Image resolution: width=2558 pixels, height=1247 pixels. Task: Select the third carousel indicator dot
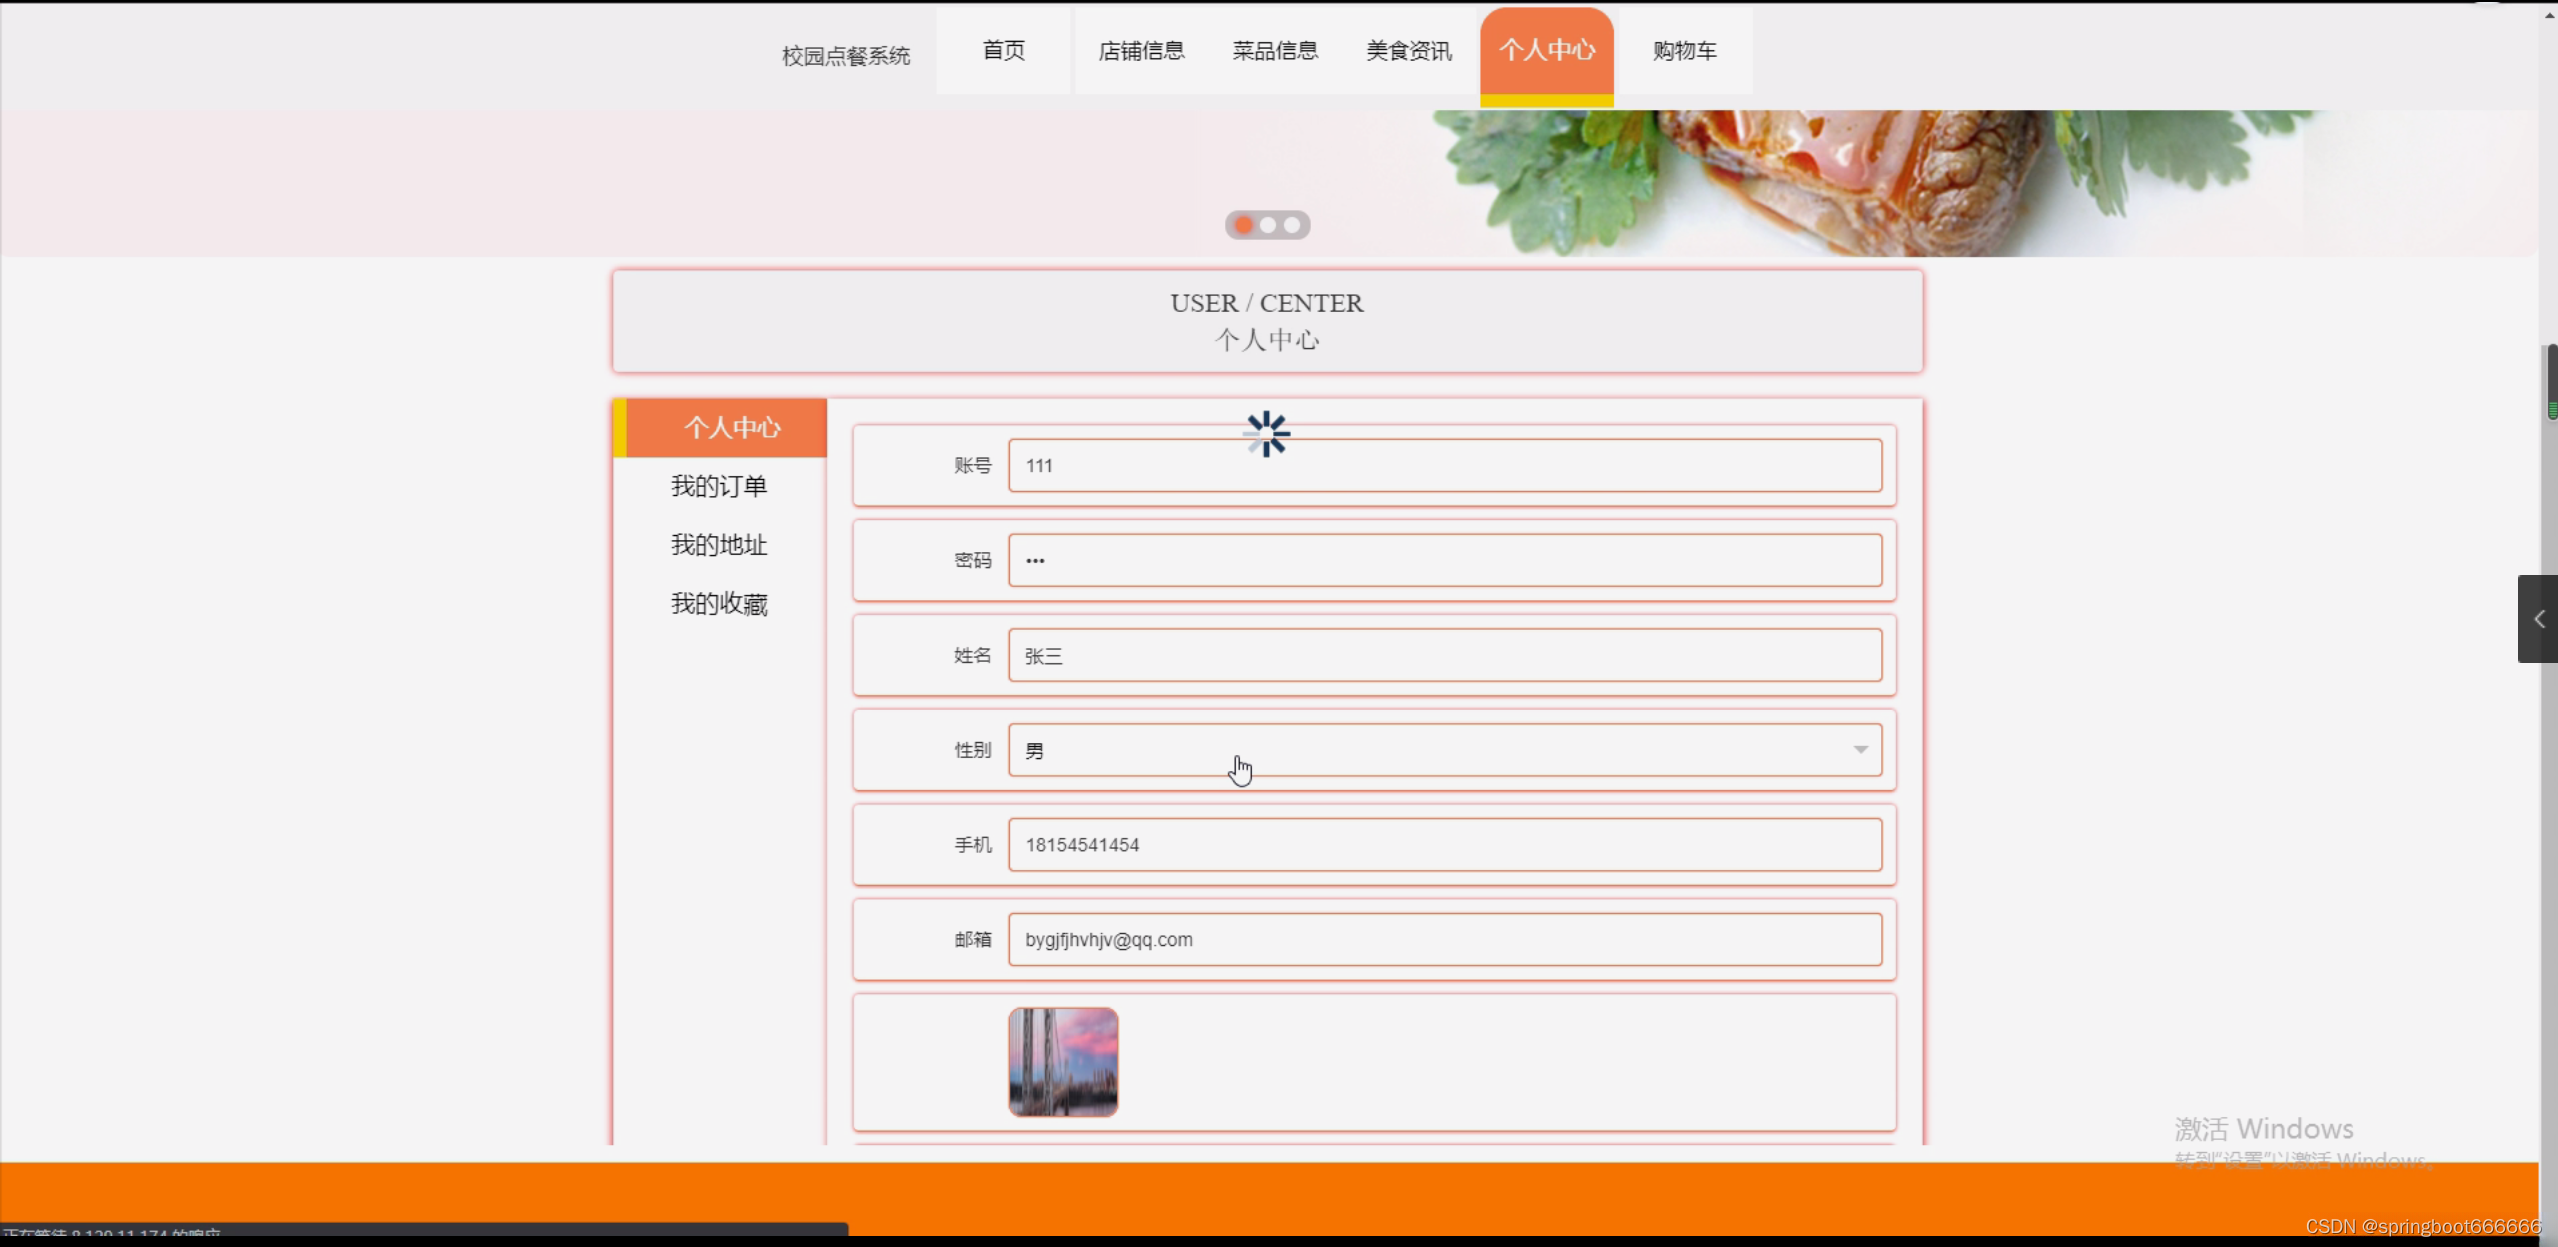(x=1292, y=225)
